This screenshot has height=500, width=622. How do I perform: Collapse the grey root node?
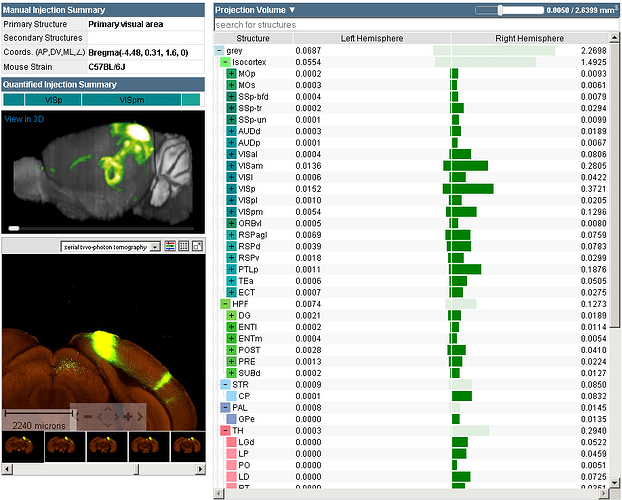(219, 51)
